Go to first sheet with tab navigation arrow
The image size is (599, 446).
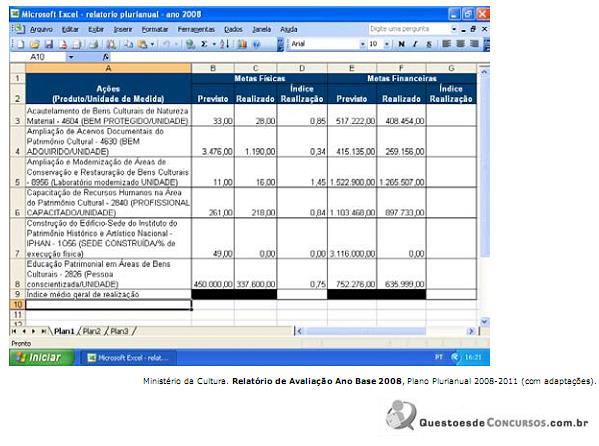pyautogui.click(x=14, y=331)
